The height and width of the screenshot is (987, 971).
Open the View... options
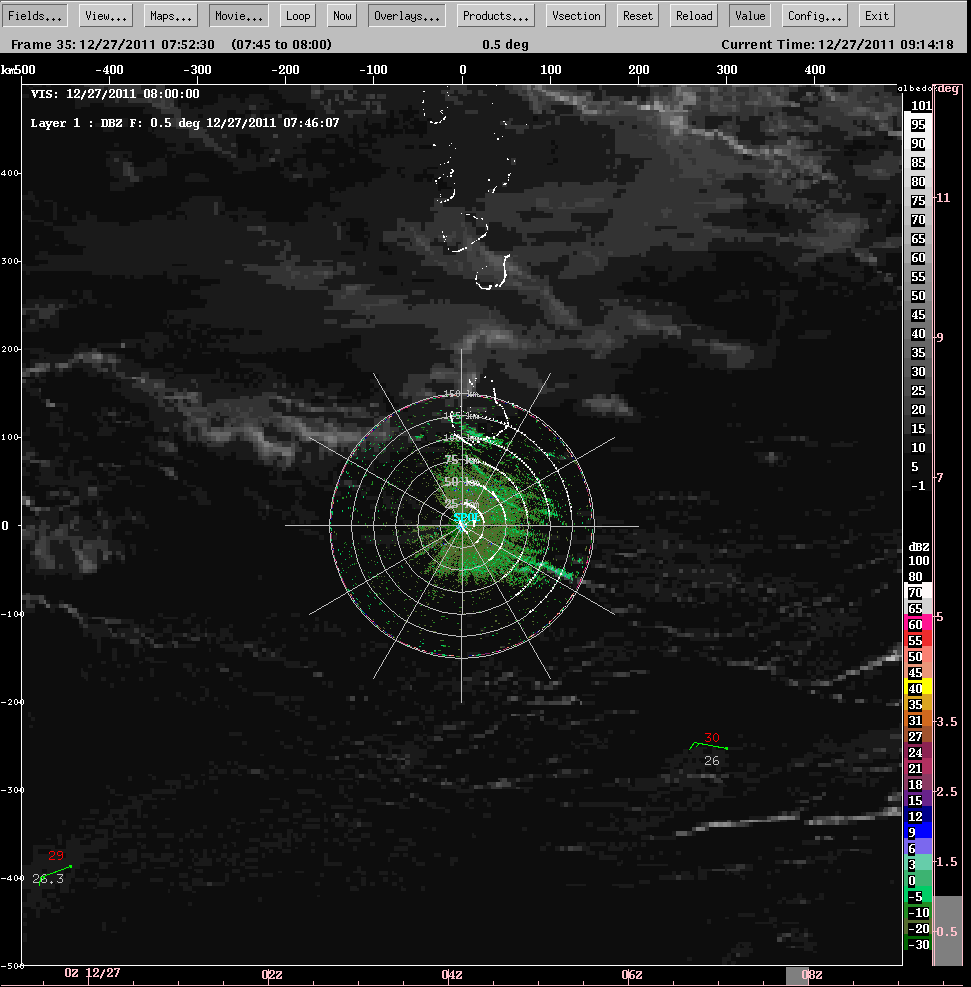coord(106,16)
